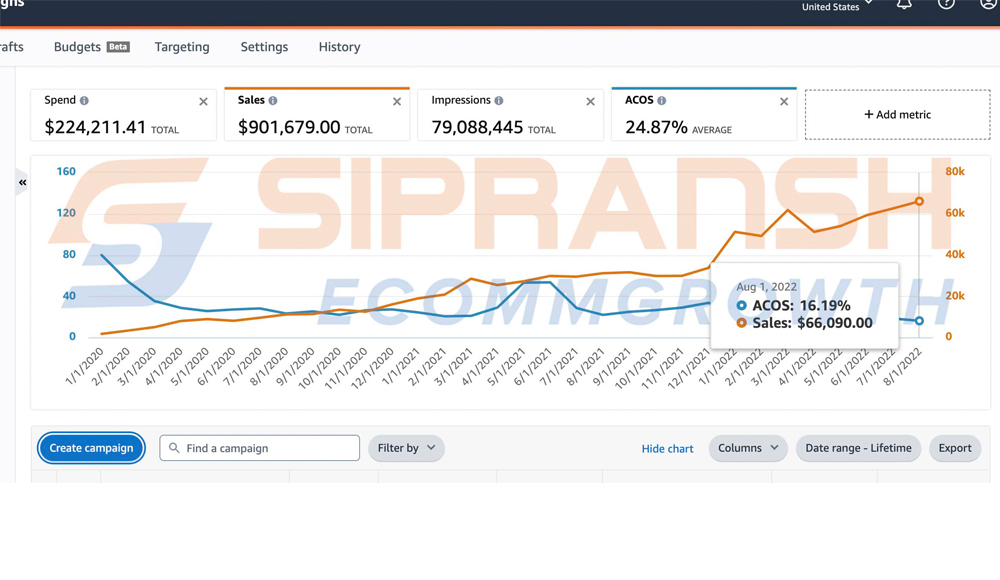Open the Columns dropdown
Image resolution: width=1000 pixels, height=580 pixels.
(x=747, y=448)
